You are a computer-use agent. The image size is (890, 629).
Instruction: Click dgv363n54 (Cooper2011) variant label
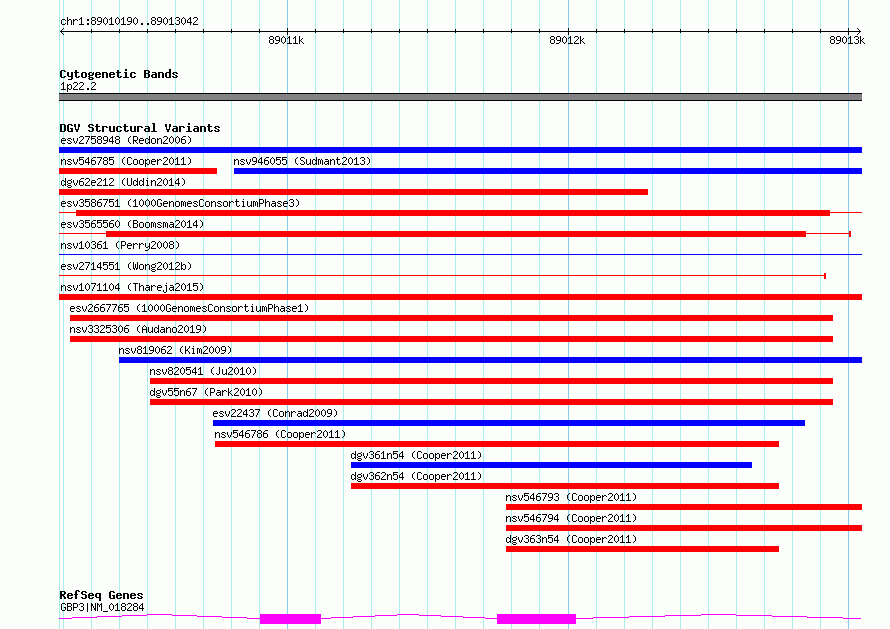[x=571, y=539]
